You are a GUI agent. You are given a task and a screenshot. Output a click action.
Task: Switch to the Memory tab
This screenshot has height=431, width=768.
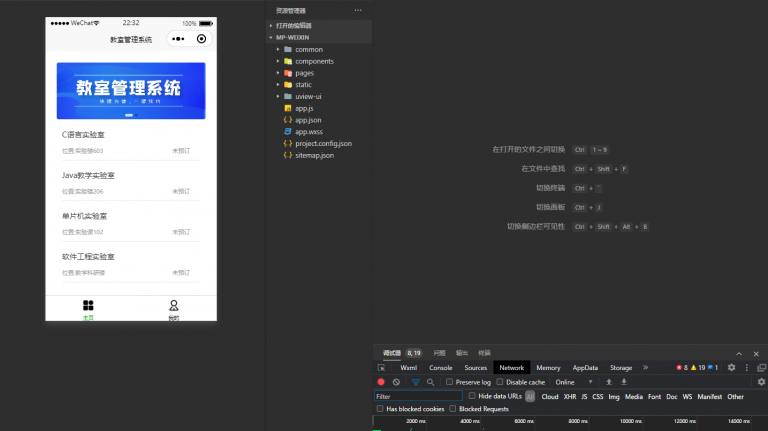click(x=548, y=368)
